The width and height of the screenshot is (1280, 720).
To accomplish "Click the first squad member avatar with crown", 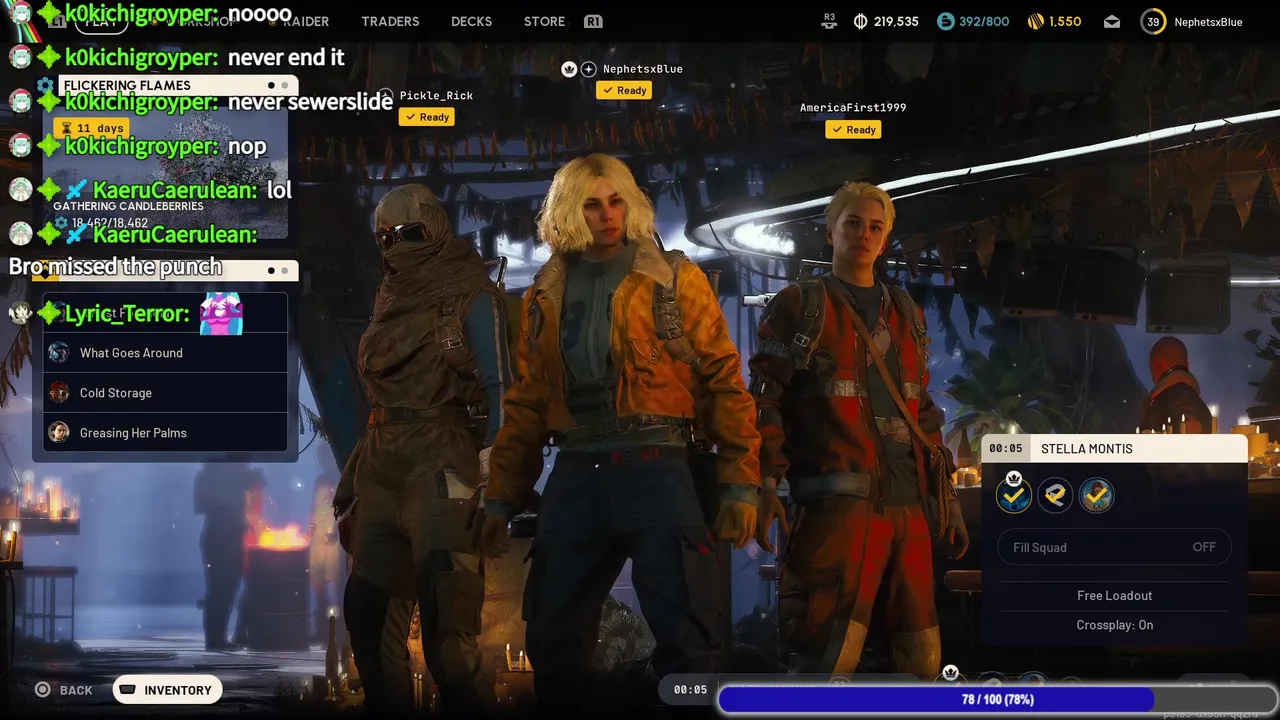I will pos(1014,495).
